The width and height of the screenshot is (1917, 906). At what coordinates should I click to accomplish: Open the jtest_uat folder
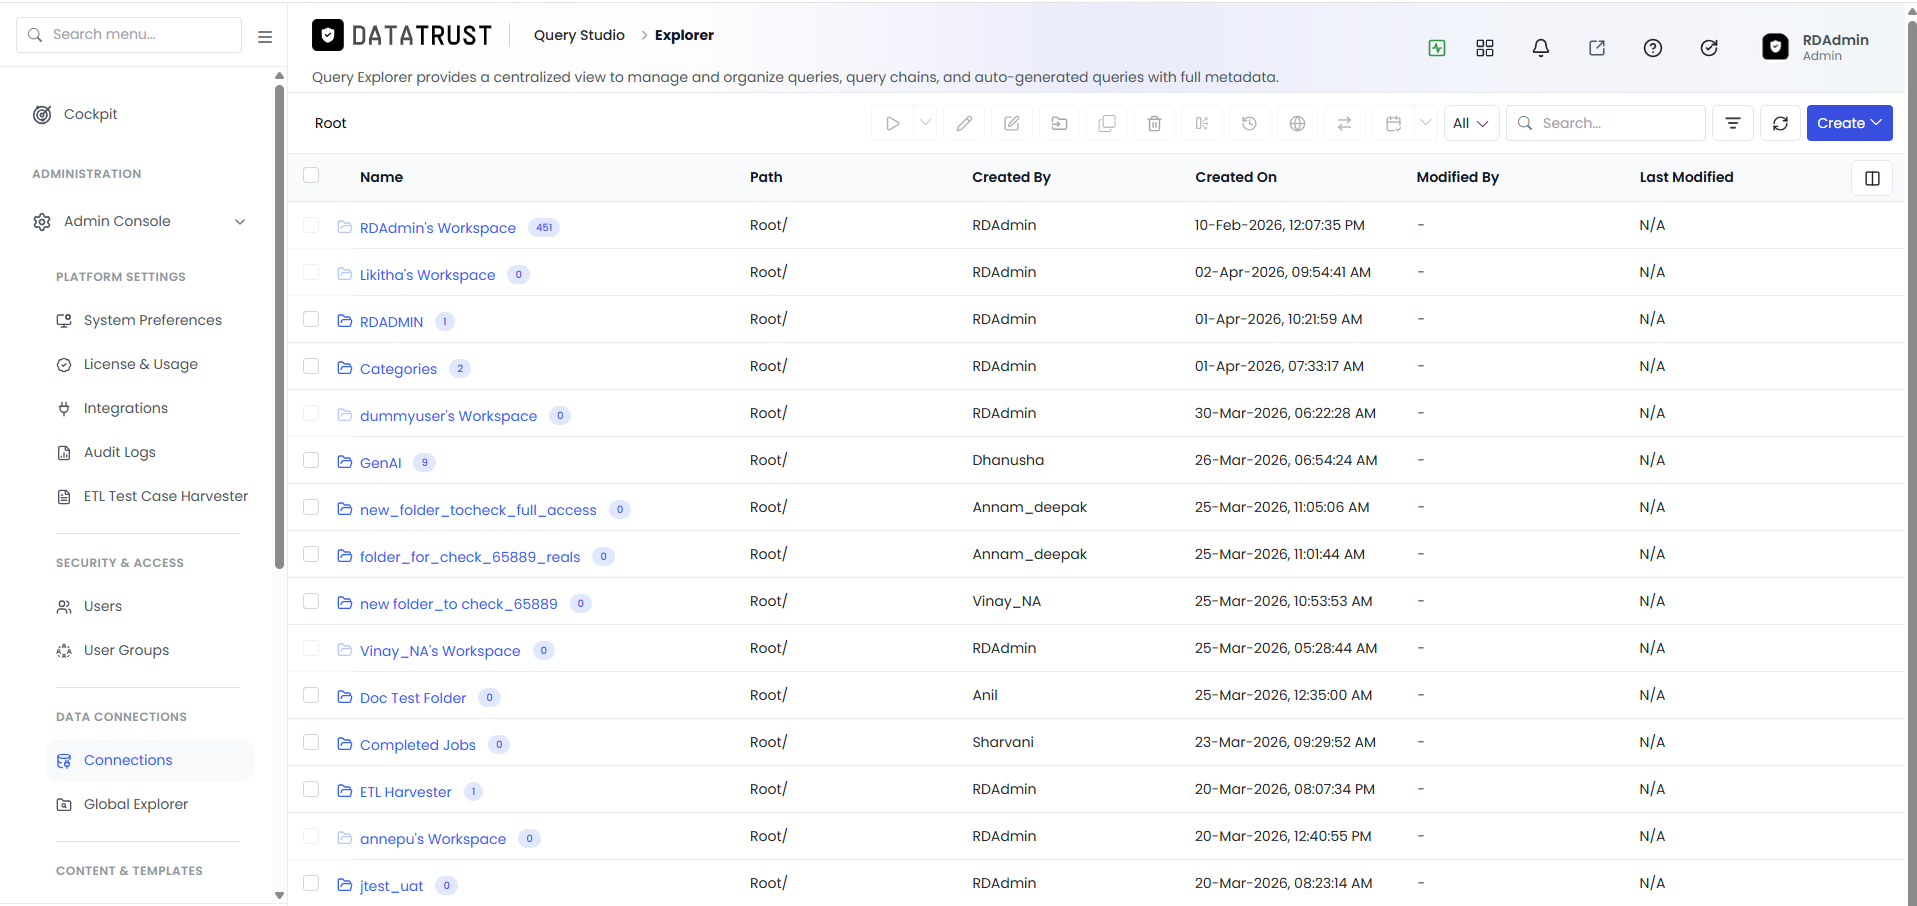(391, 886)
